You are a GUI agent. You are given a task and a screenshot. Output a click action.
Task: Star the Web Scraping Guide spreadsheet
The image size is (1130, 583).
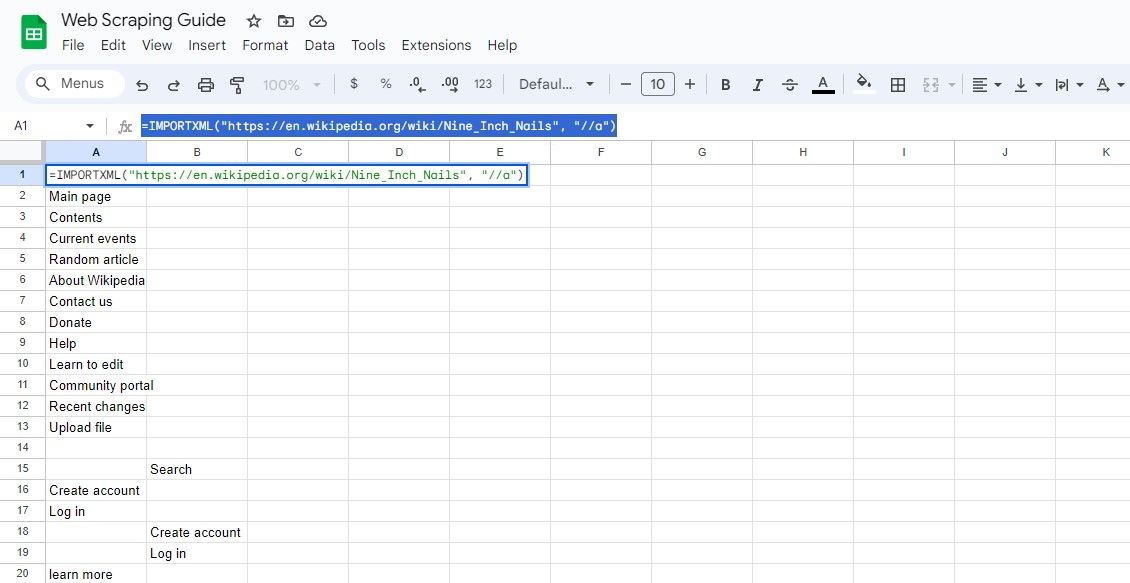pyautogui.click(x=253, y=19)
